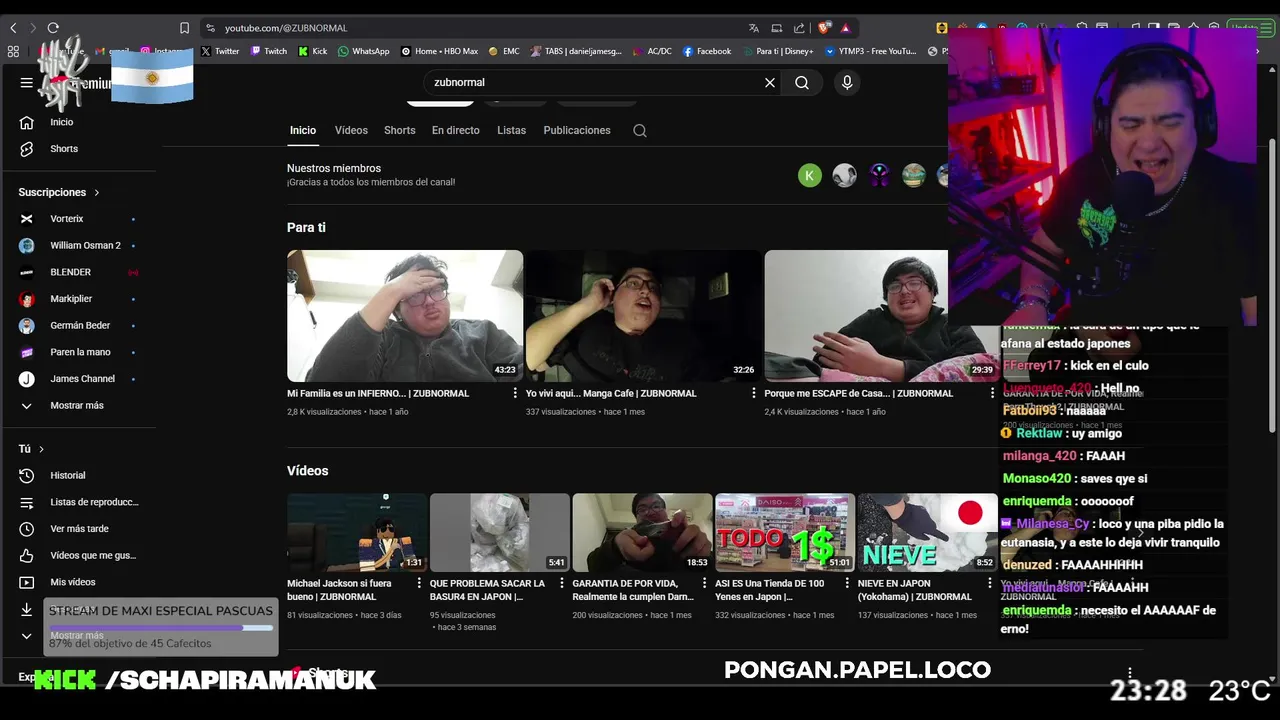This screenshot has width=1280, height=720.
Task: Play Michael Jackson si fuera bueno thumbnail
Action: 357,532
